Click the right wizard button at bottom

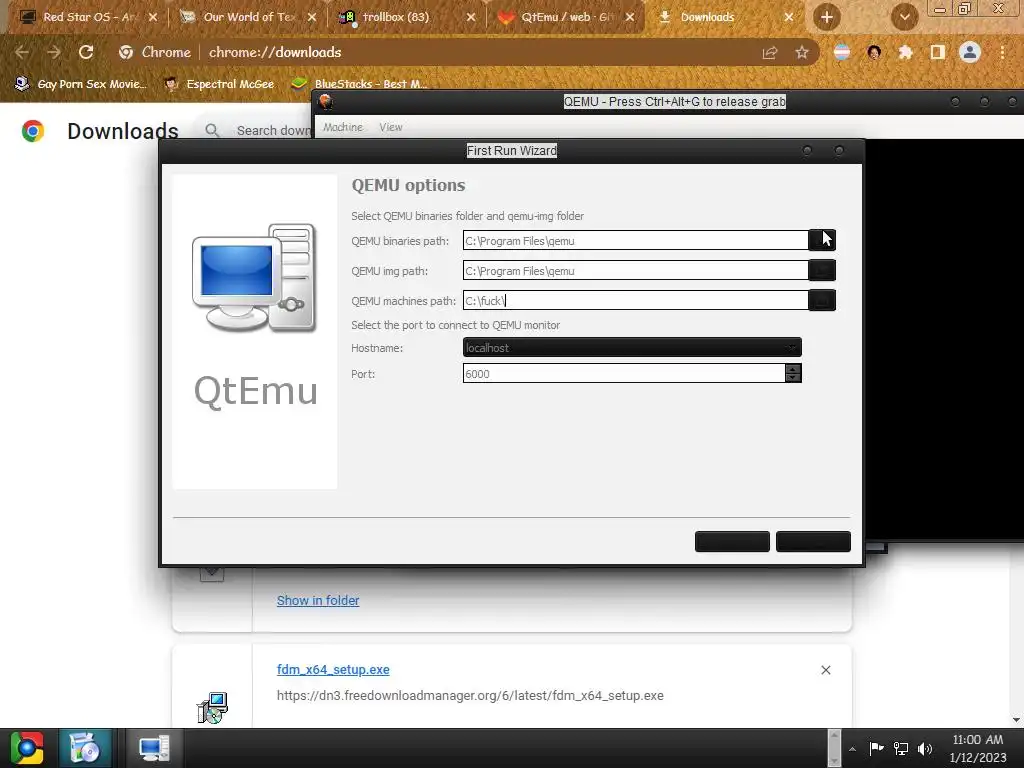pyautogui.click(x=813, y=541)
